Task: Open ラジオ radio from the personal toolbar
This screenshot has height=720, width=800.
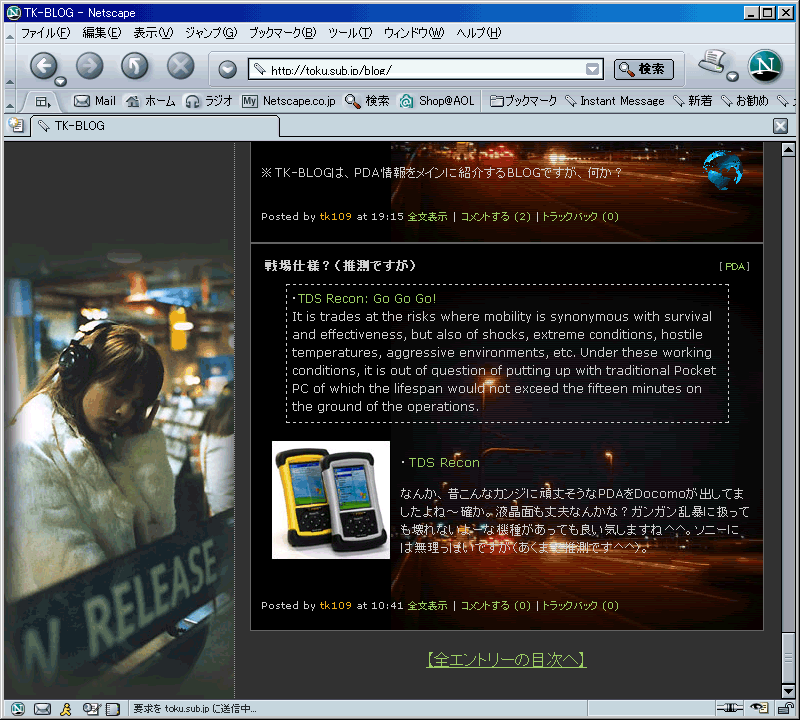Action: 209,101
